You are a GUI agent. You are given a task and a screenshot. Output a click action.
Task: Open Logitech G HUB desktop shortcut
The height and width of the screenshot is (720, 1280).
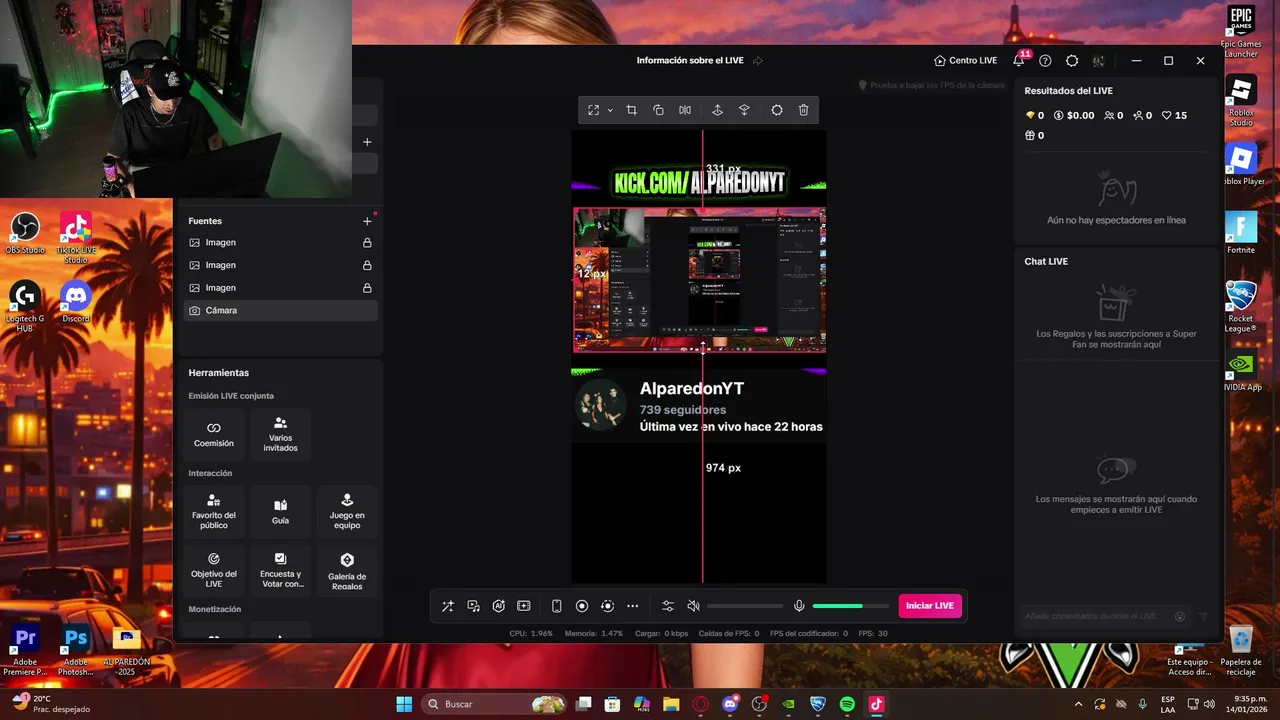(25, 306)
